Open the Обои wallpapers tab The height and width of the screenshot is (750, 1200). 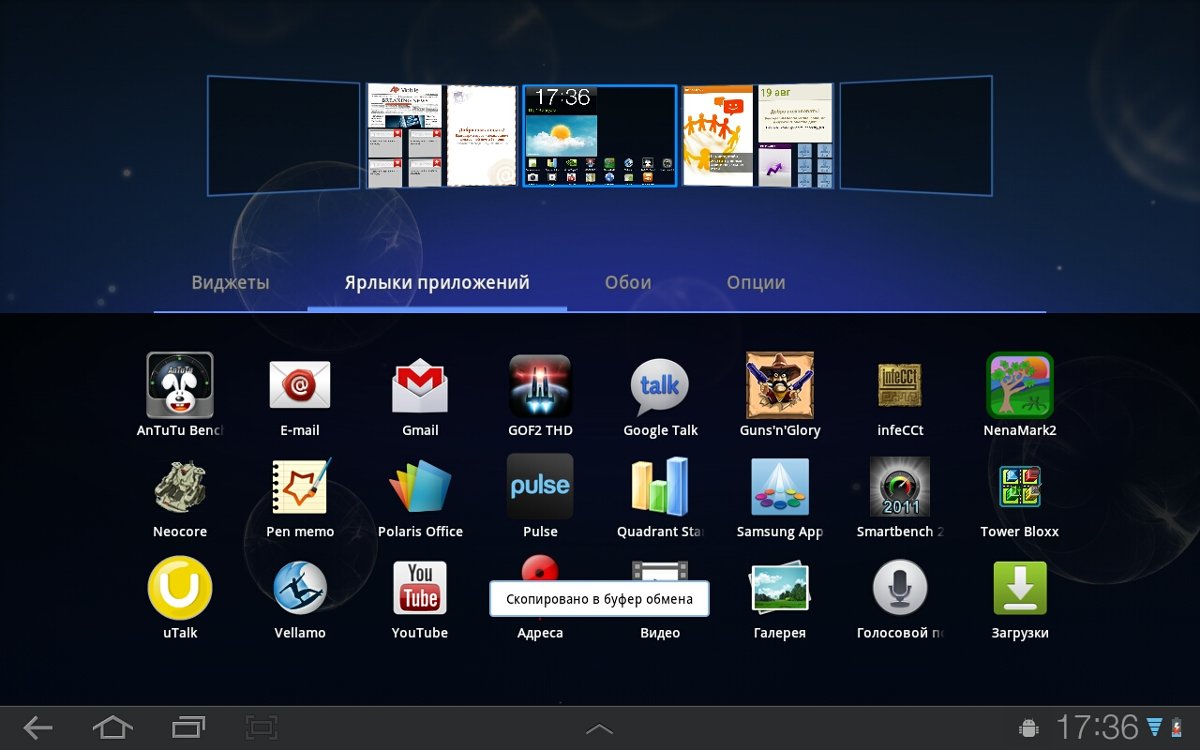point(628,283)
